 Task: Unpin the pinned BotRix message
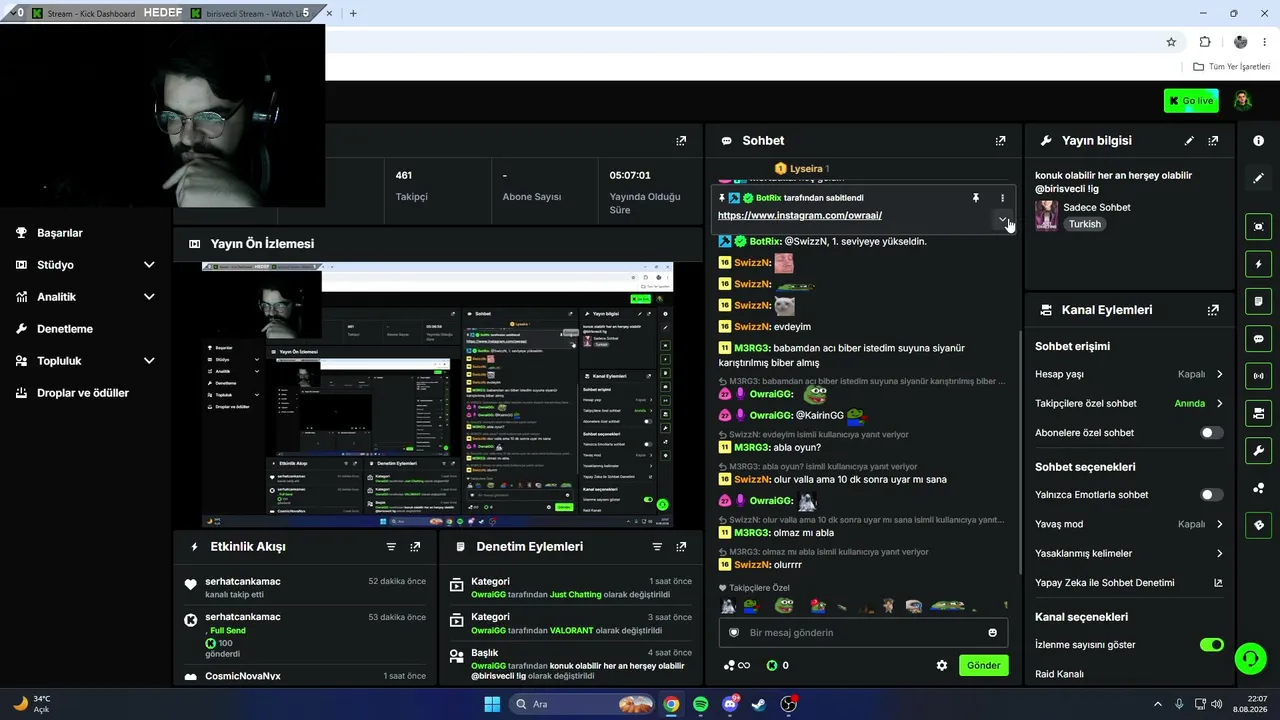[976, 198]
